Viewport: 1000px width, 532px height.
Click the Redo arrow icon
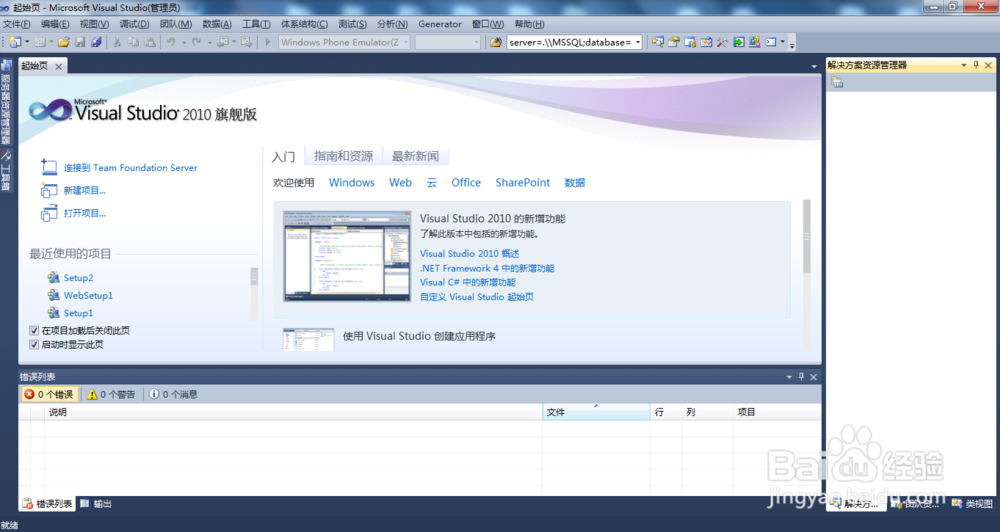tap(197, 42)
